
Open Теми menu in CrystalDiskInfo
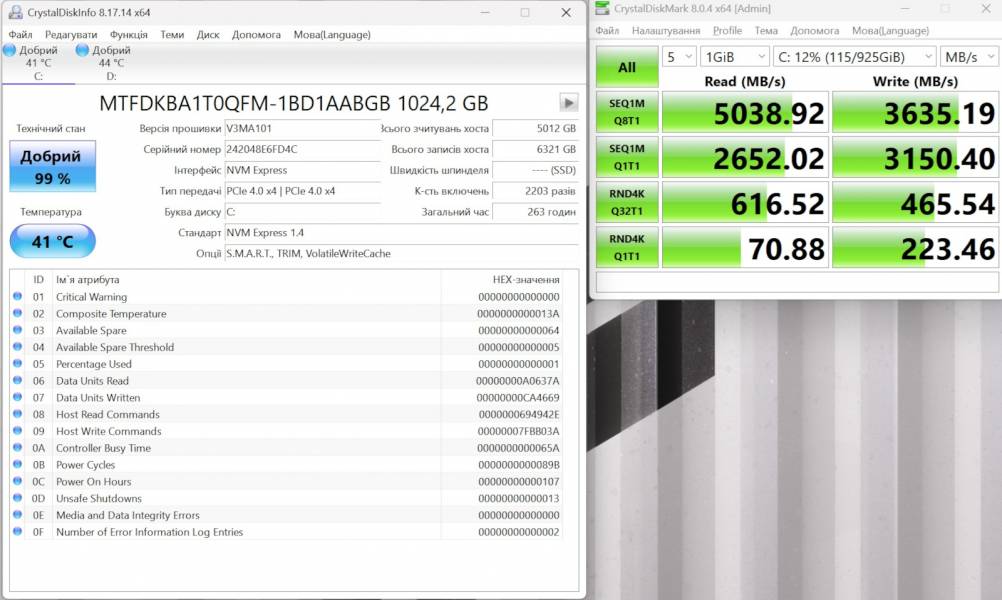[172, 35]
